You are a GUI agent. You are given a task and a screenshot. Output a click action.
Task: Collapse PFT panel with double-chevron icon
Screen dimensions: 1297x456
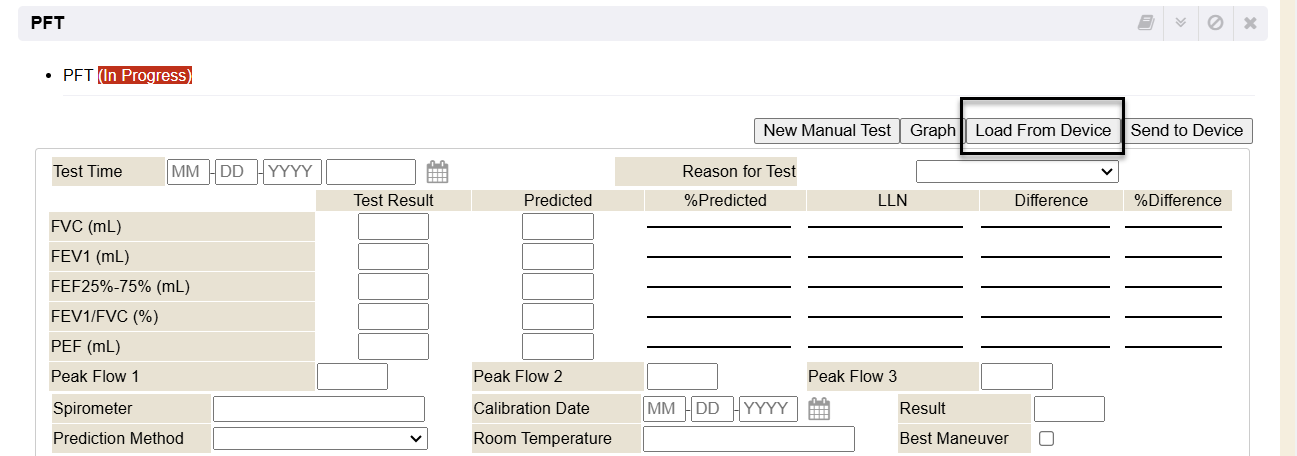point(1180,23)
